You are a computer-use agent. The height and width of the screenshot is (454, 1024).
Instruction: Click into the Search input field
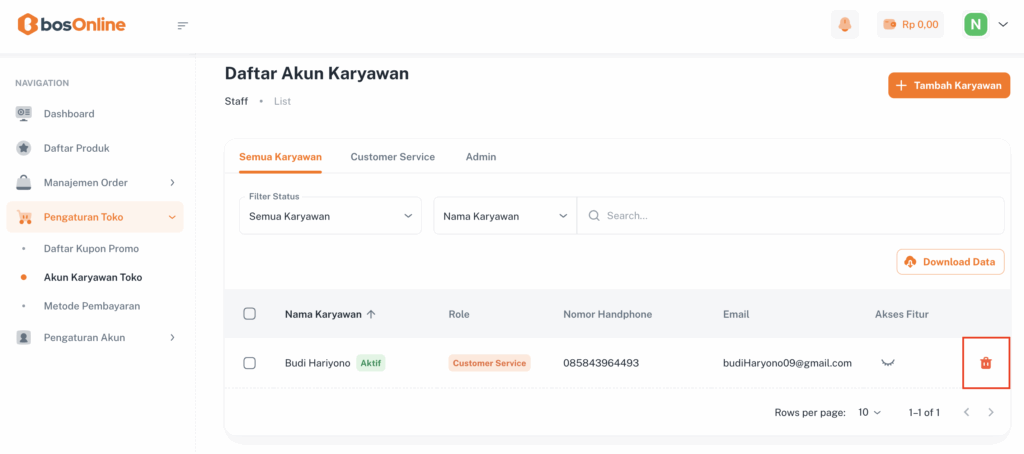(790, 215)
